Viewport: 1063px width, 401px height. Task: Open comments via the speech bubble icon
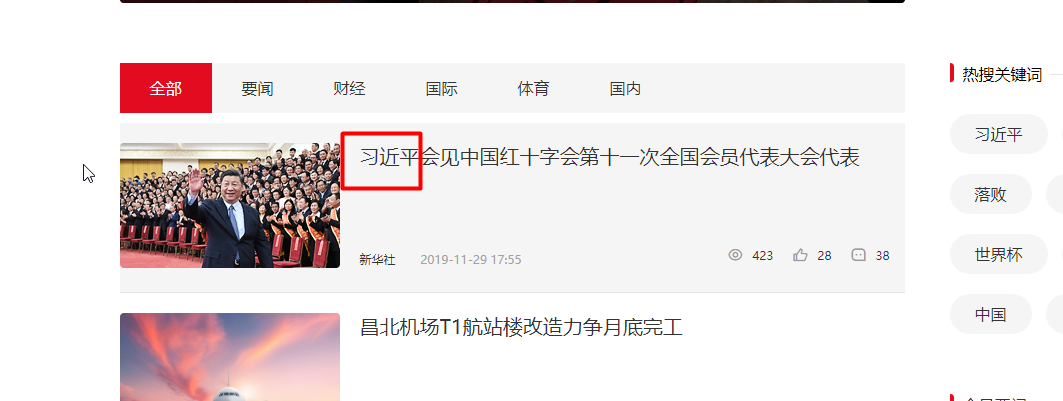click(858, 255)
